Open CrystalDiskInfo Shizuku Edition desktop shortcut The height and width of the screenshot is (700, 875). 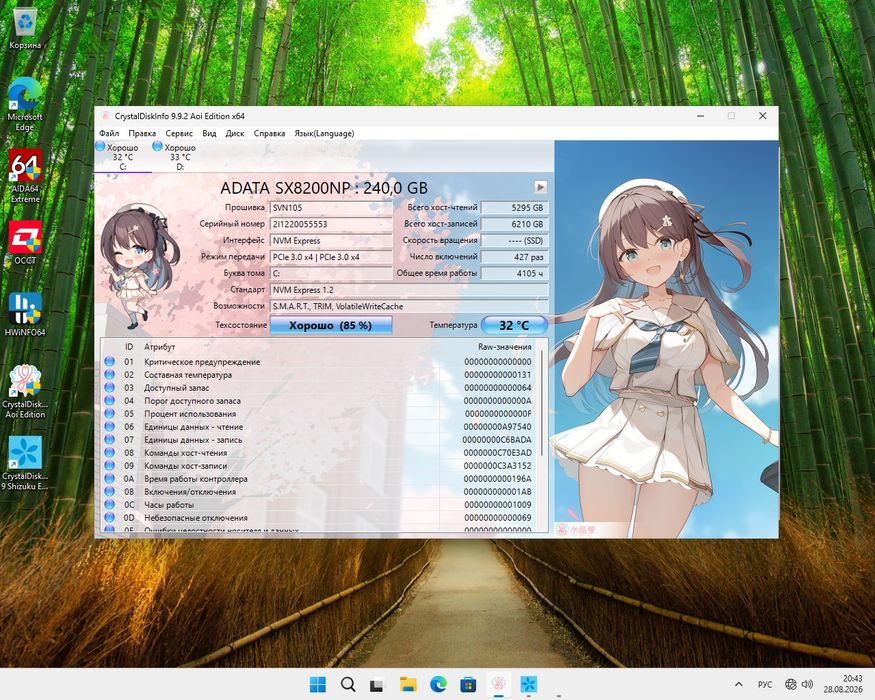[x=25, y=463]
